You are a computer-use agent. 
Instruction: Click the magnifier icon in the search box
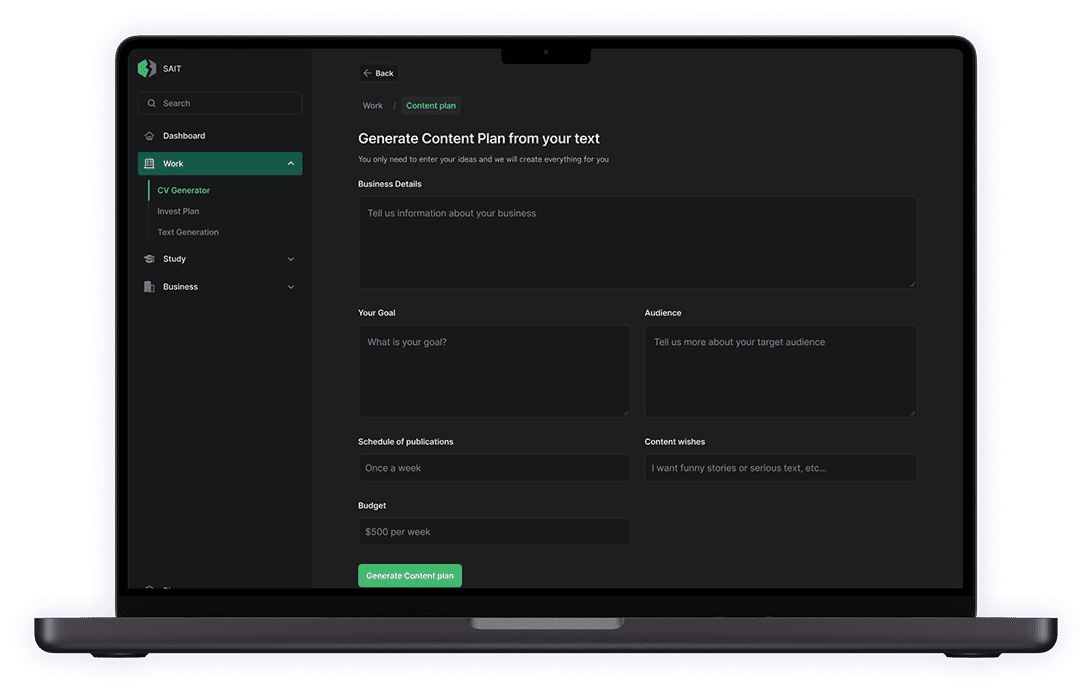coord(152,103)
